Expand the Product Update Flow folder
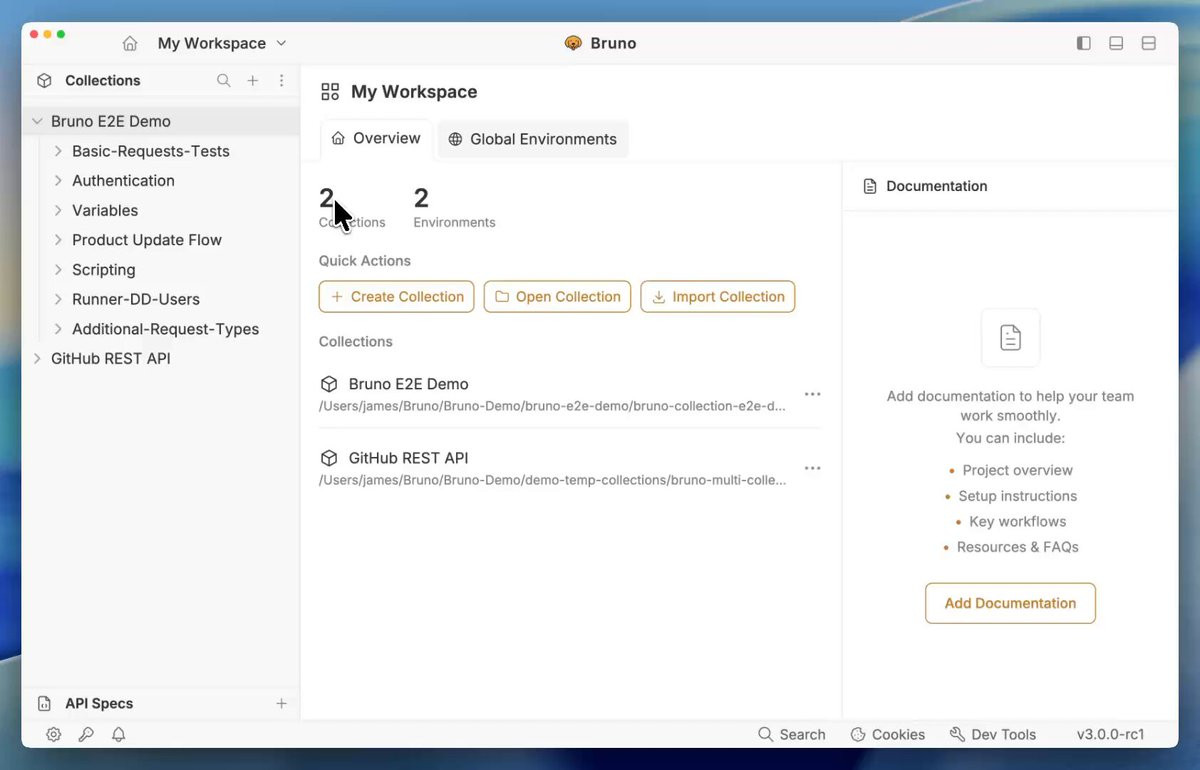 [x=58, y=240]
